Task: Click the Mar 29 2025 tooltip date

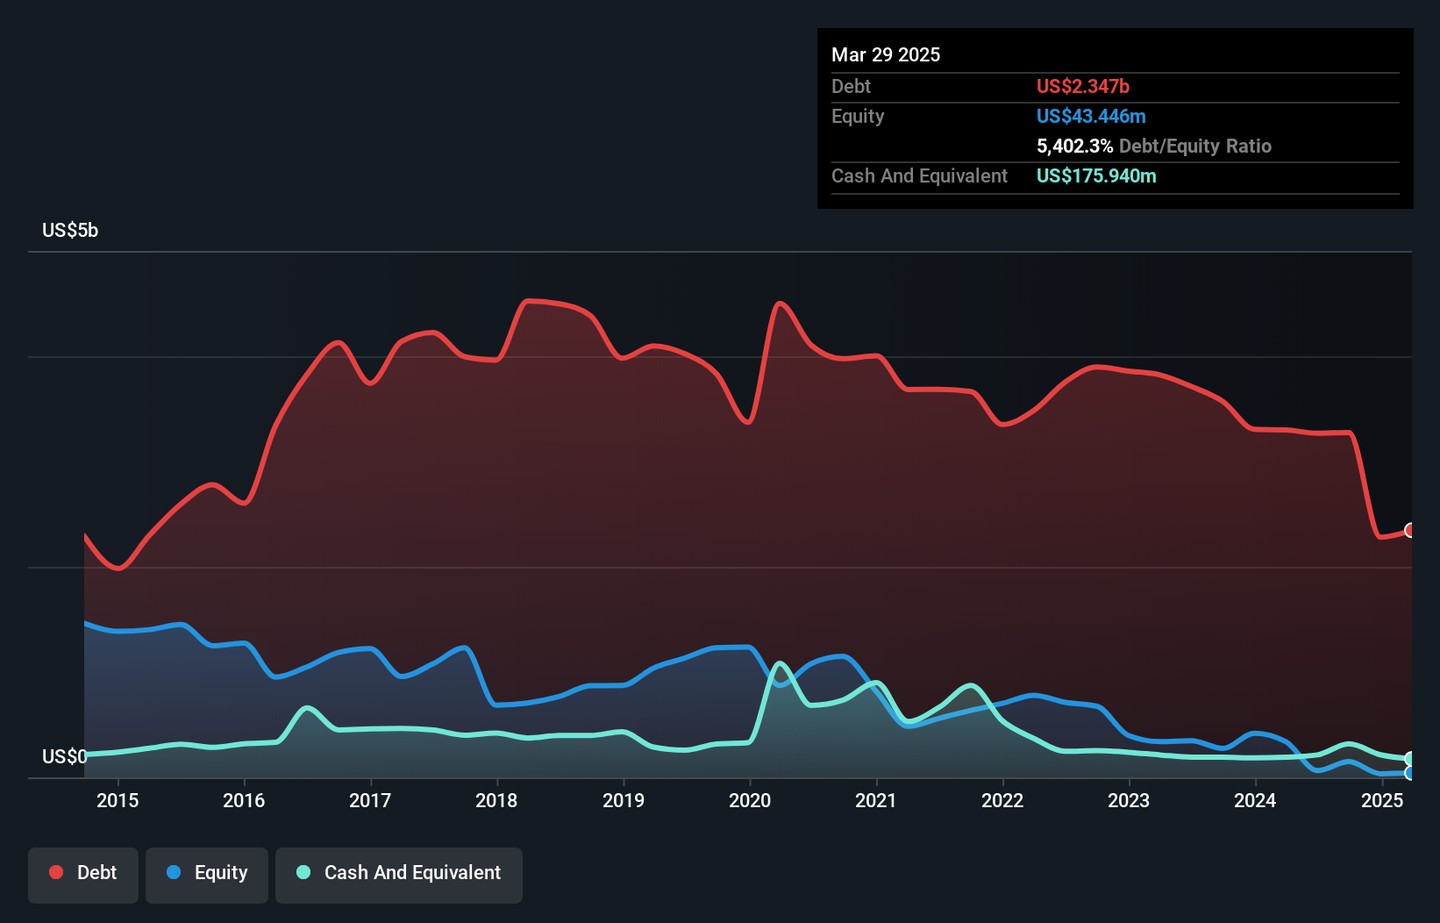Action: tap(886, 55)
